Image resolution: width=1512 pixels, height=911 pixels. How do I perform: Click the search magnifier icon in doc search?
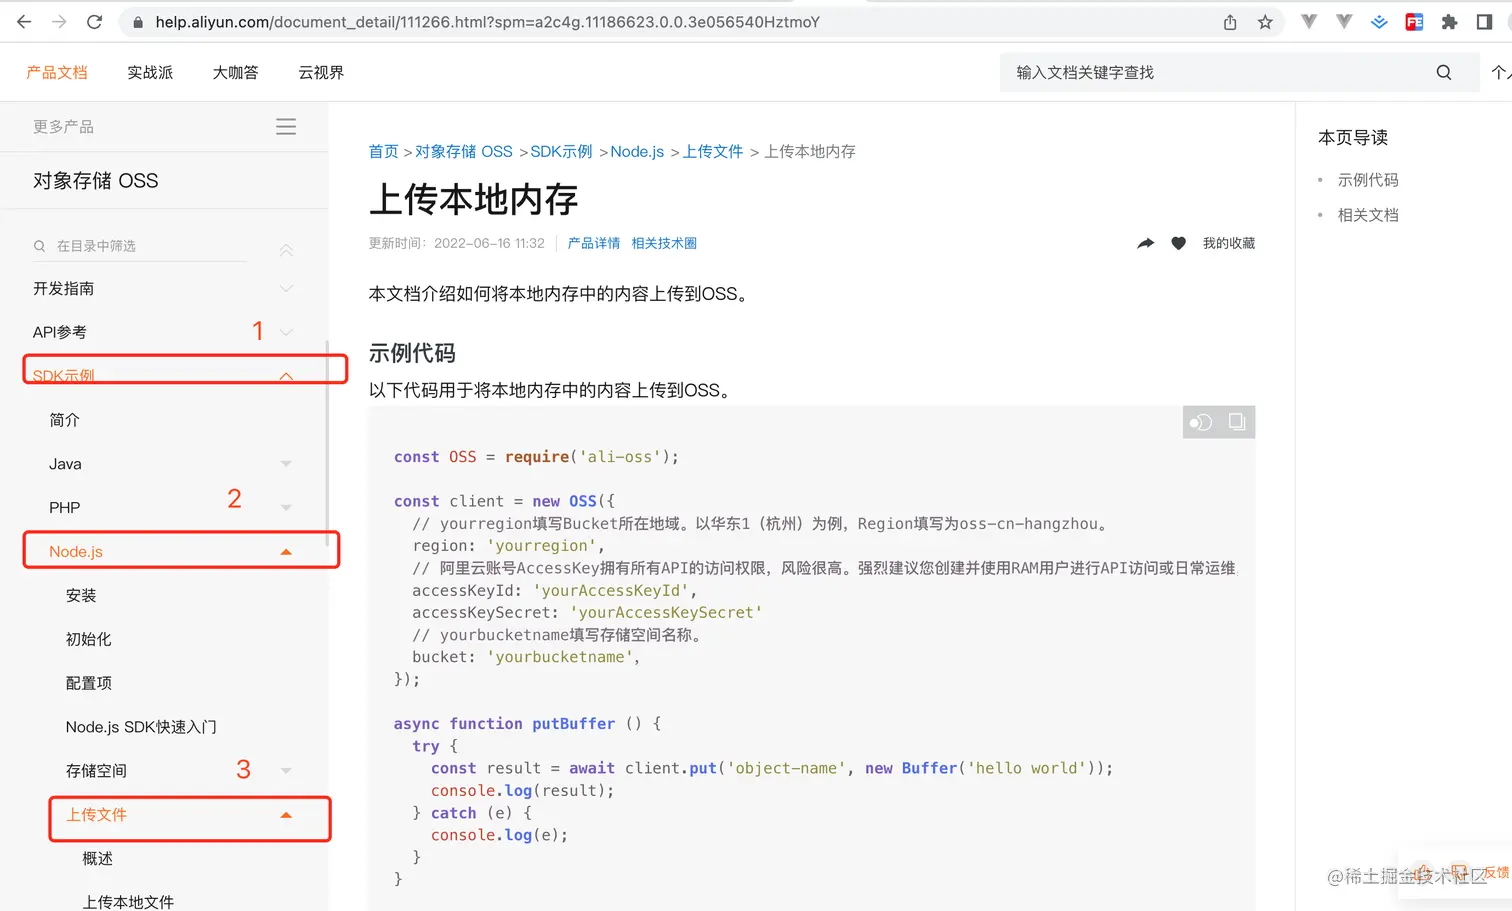coord(1444,72)
